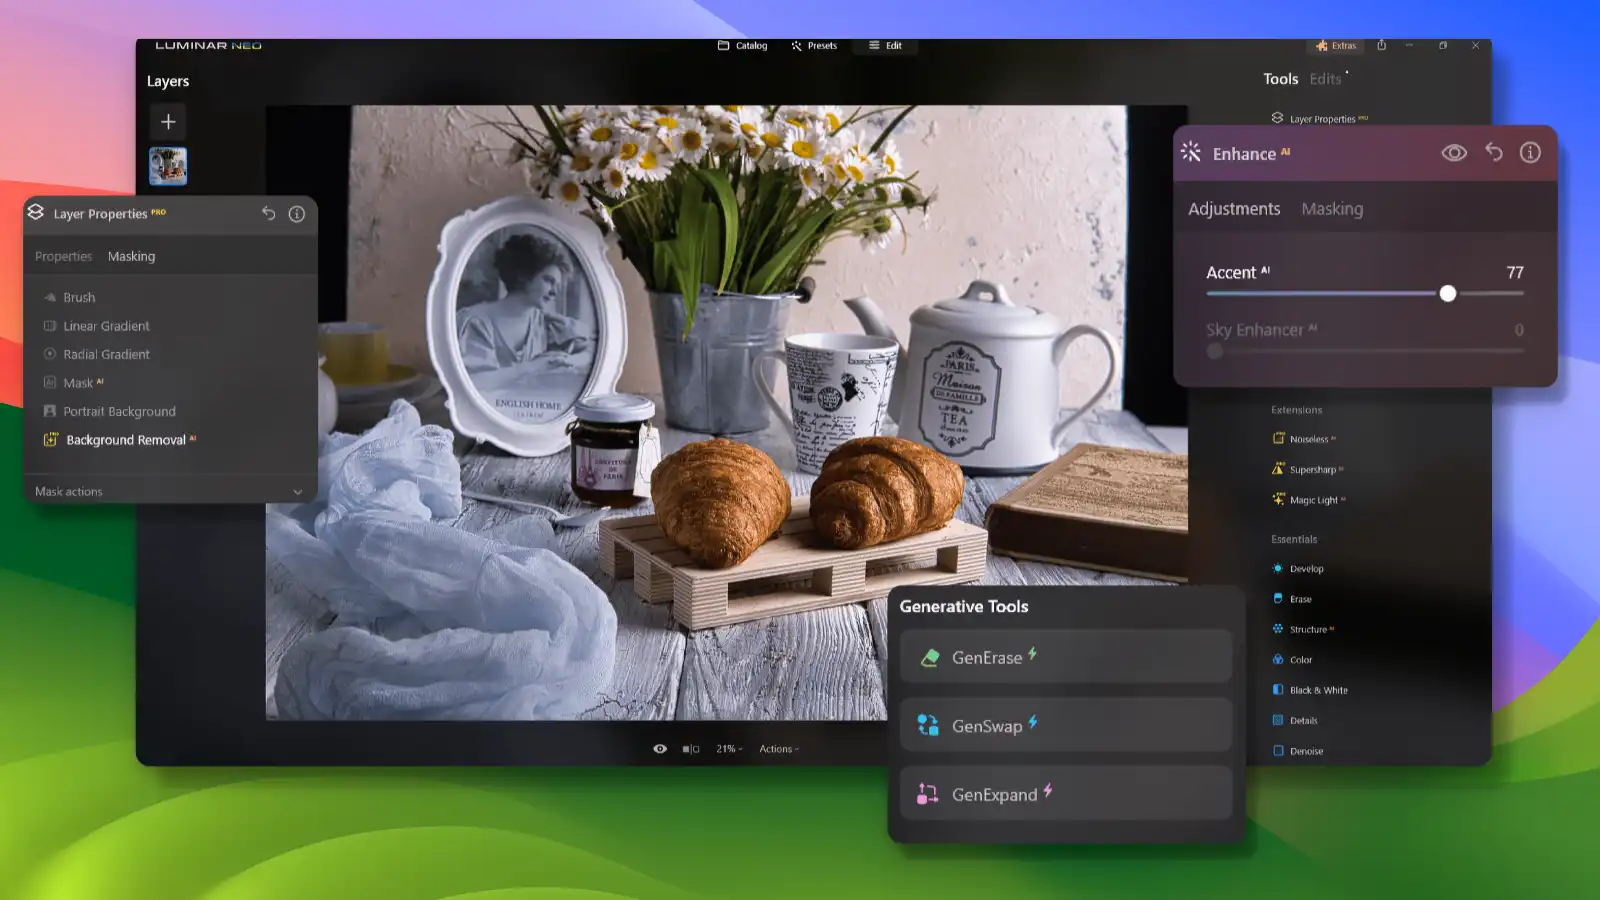Image resolution: width=1600 pixels, height=900 pixels.
Task: Select Background Removal AI option
Action: pyautogui.click(x=125, y=439)
